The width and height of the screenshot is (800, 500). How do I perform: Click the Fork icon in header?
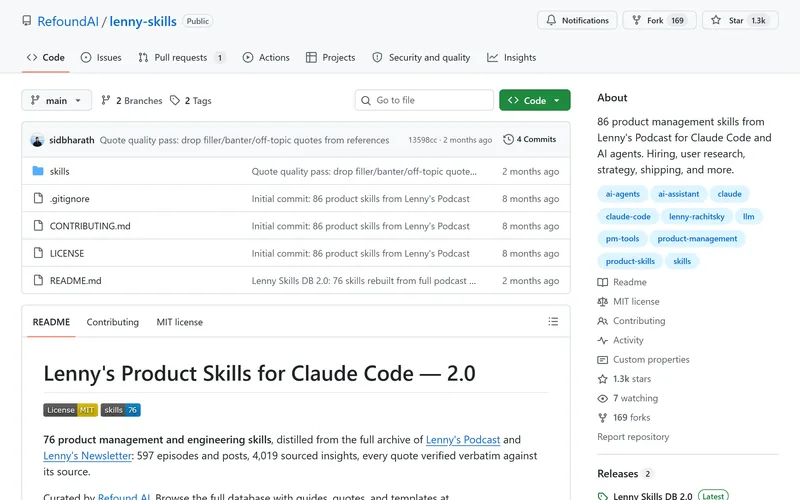[x=636, y=20]
